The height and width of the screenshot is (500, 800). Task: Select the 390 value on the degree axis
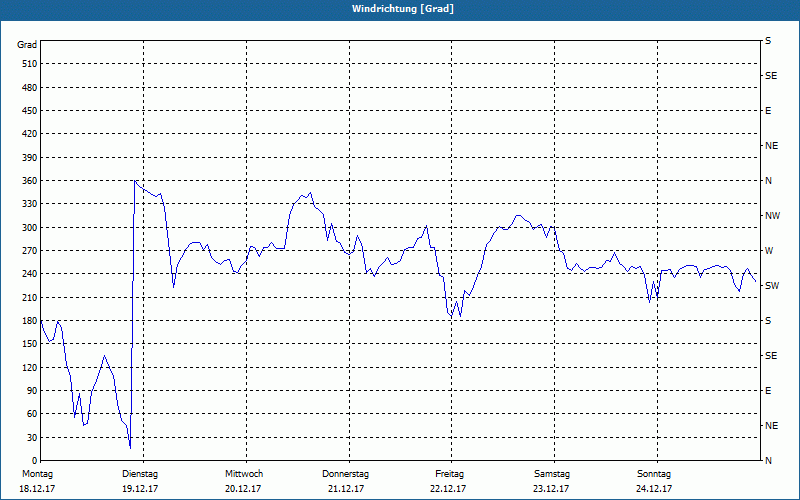click(30, 158)
